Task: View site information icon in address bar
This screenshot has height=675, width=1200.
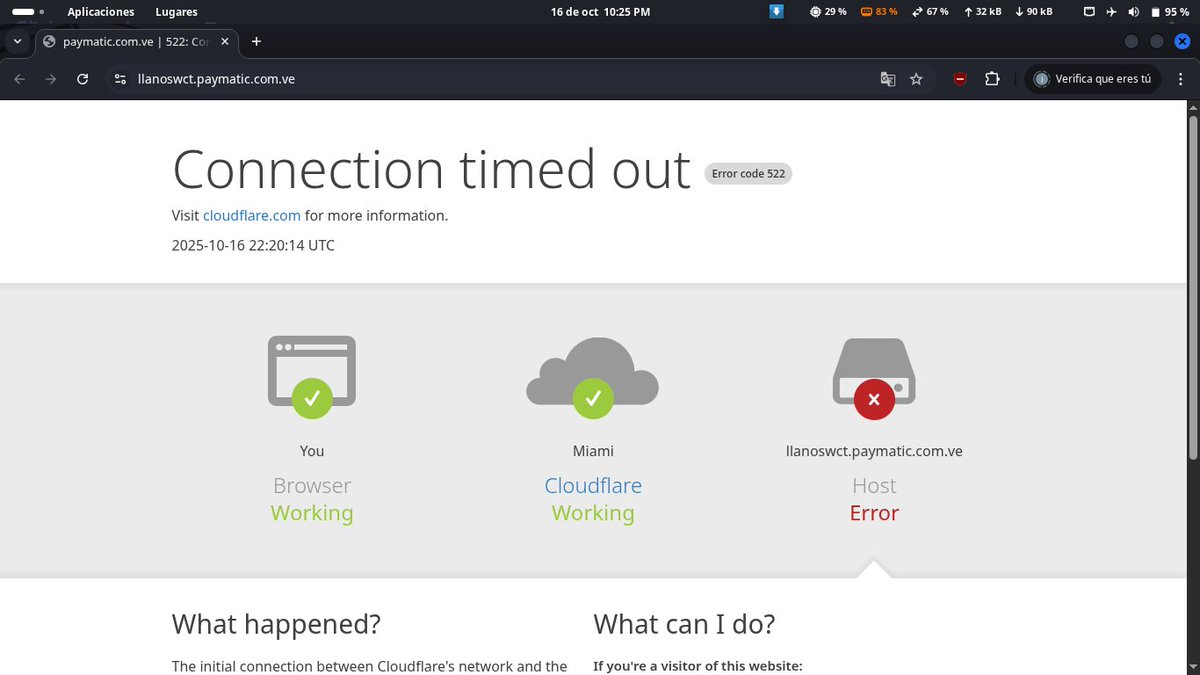Action: click(120, 79)
